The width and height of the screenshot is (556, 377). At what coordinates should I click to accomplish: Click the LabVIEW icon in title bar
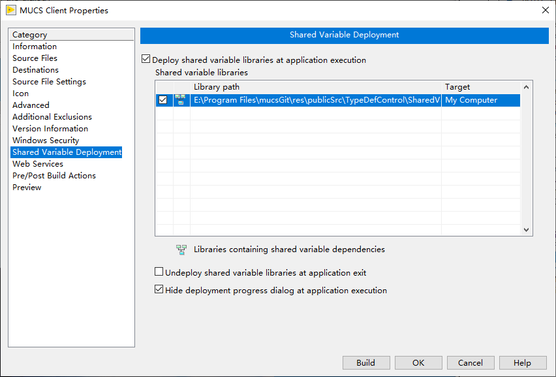(x=11, y=10)
